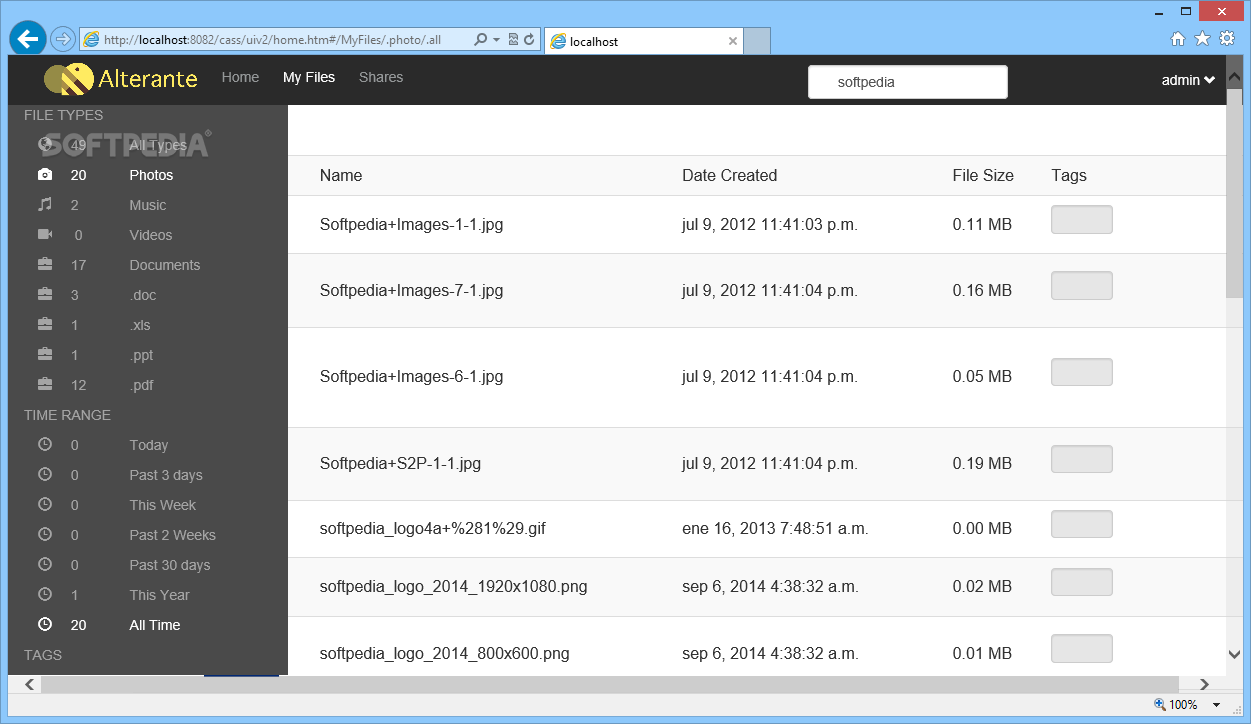Open file Softpedia+Images-7-1.jpg

(411, 291)
